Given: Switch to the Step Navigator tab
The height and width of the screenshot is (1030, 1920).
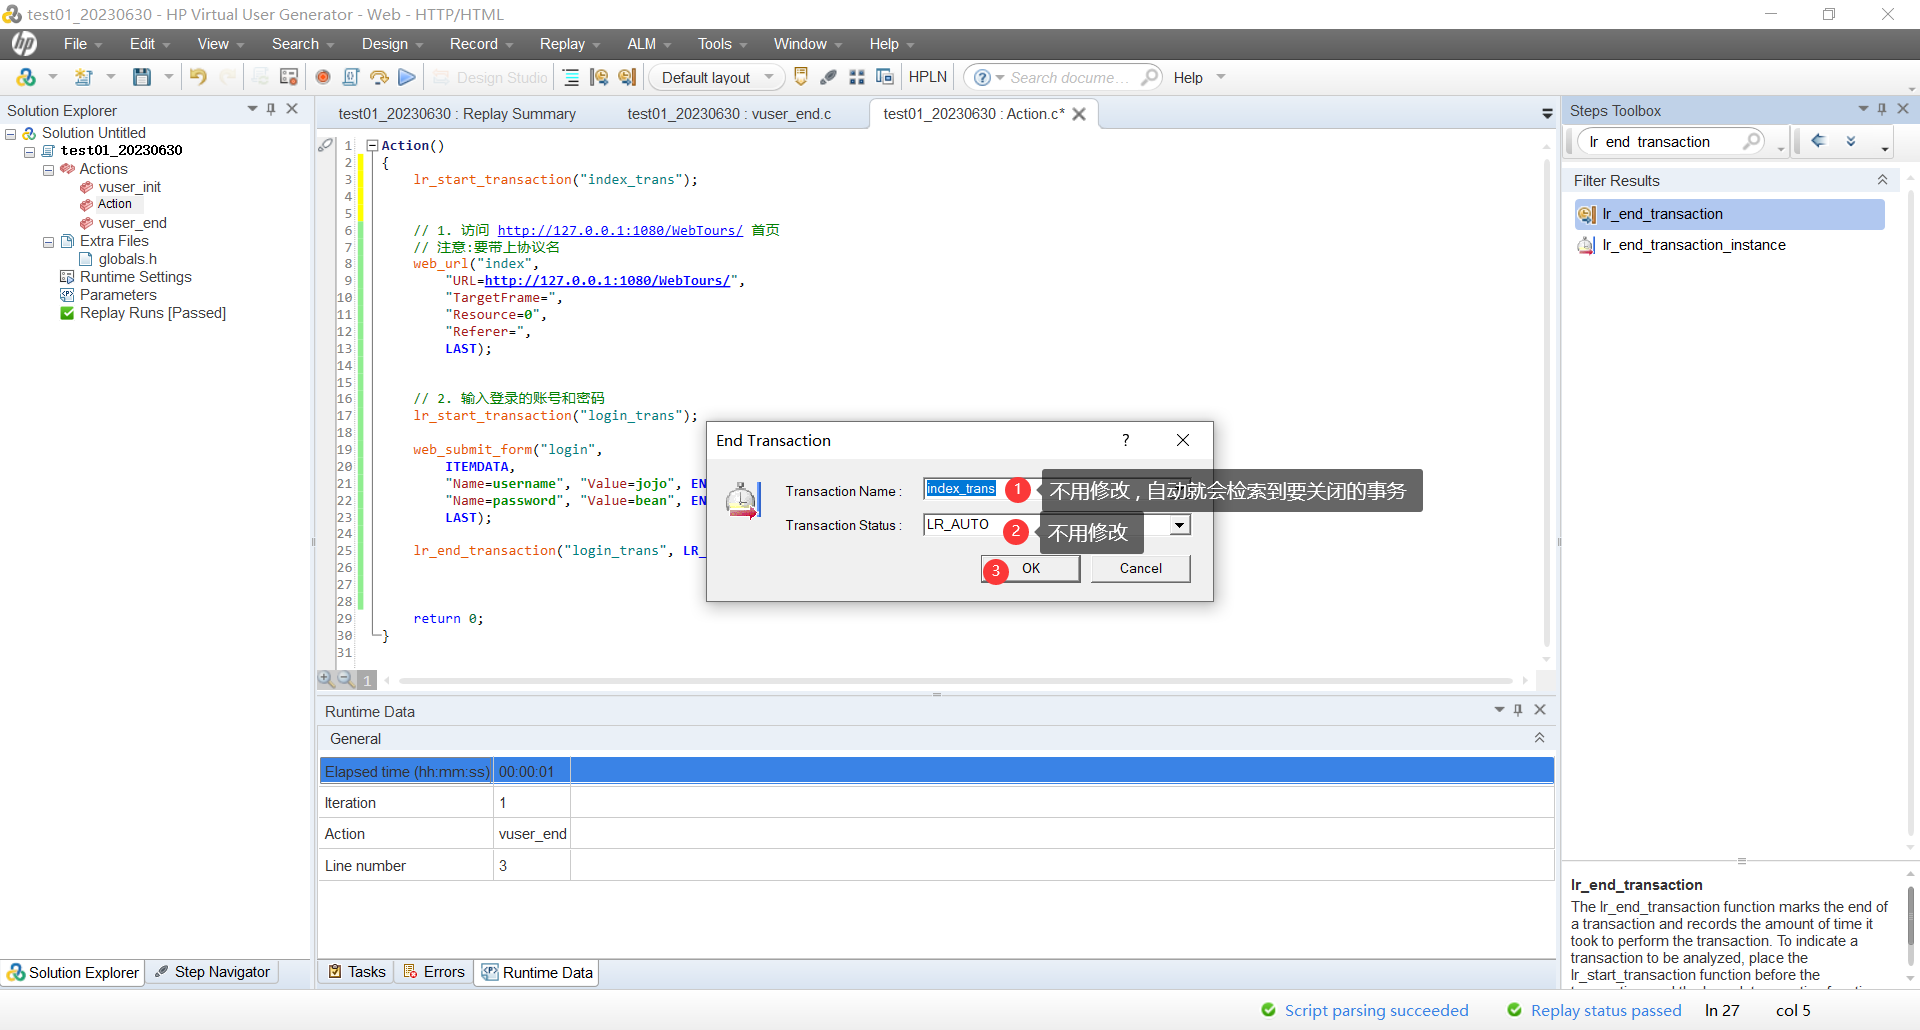Looking at the screenshot, I should tap(213, 972).
